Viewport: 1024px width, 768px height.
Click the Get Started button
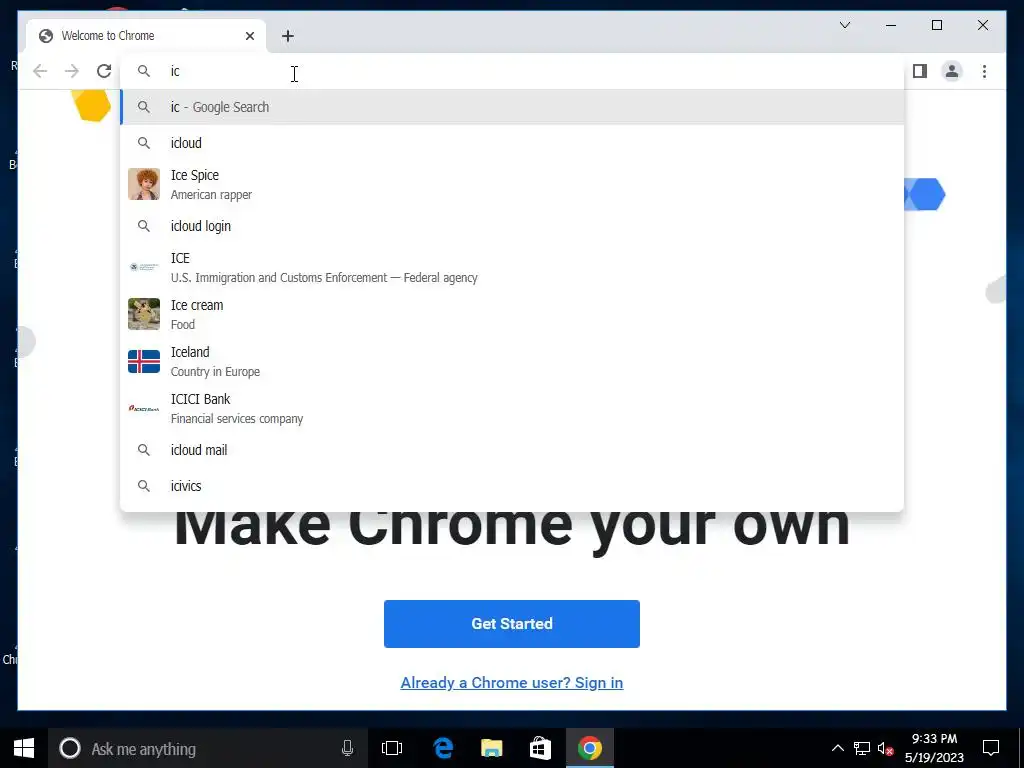point(512,624)
